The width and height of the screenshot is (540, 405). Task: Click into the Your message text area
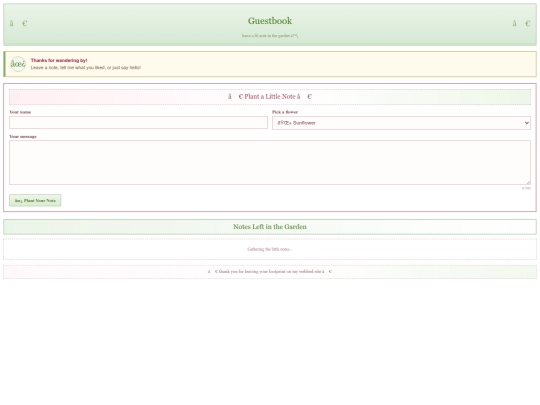click(270, 162)
